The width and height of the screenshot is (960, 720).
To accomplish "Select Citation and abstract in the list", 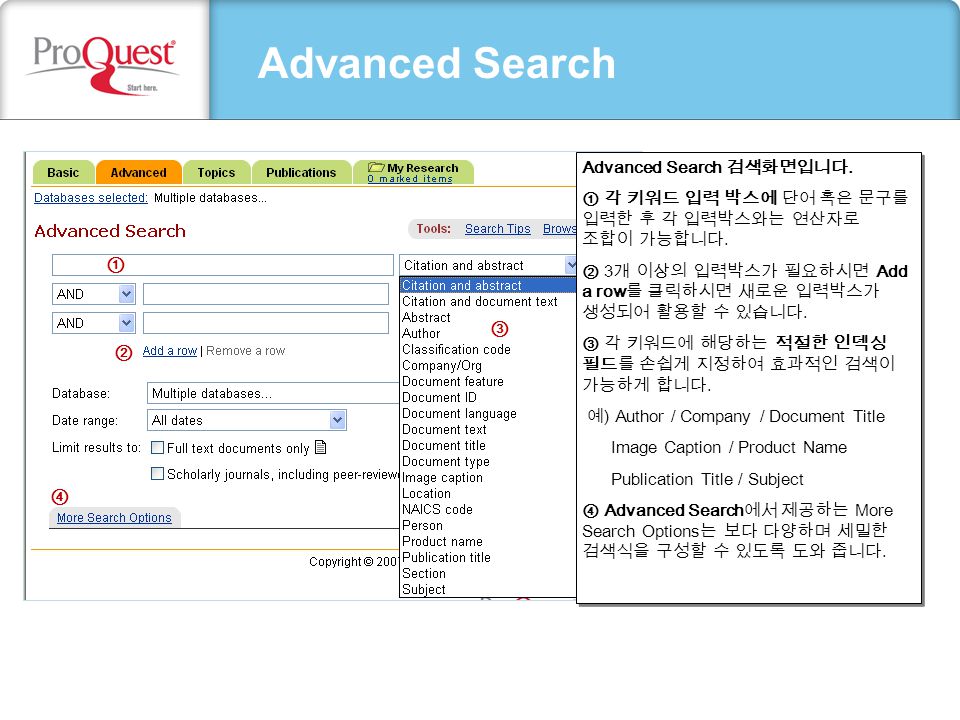I will [488, 285].
